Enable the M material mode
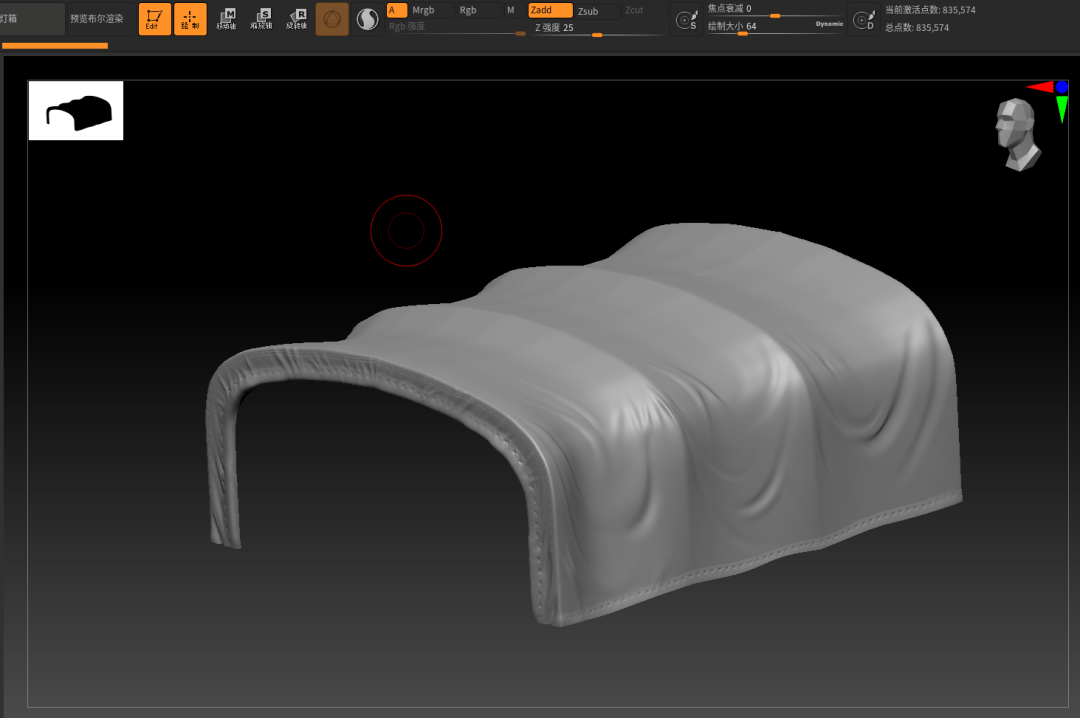1080x718 pixels. [510, 10]
